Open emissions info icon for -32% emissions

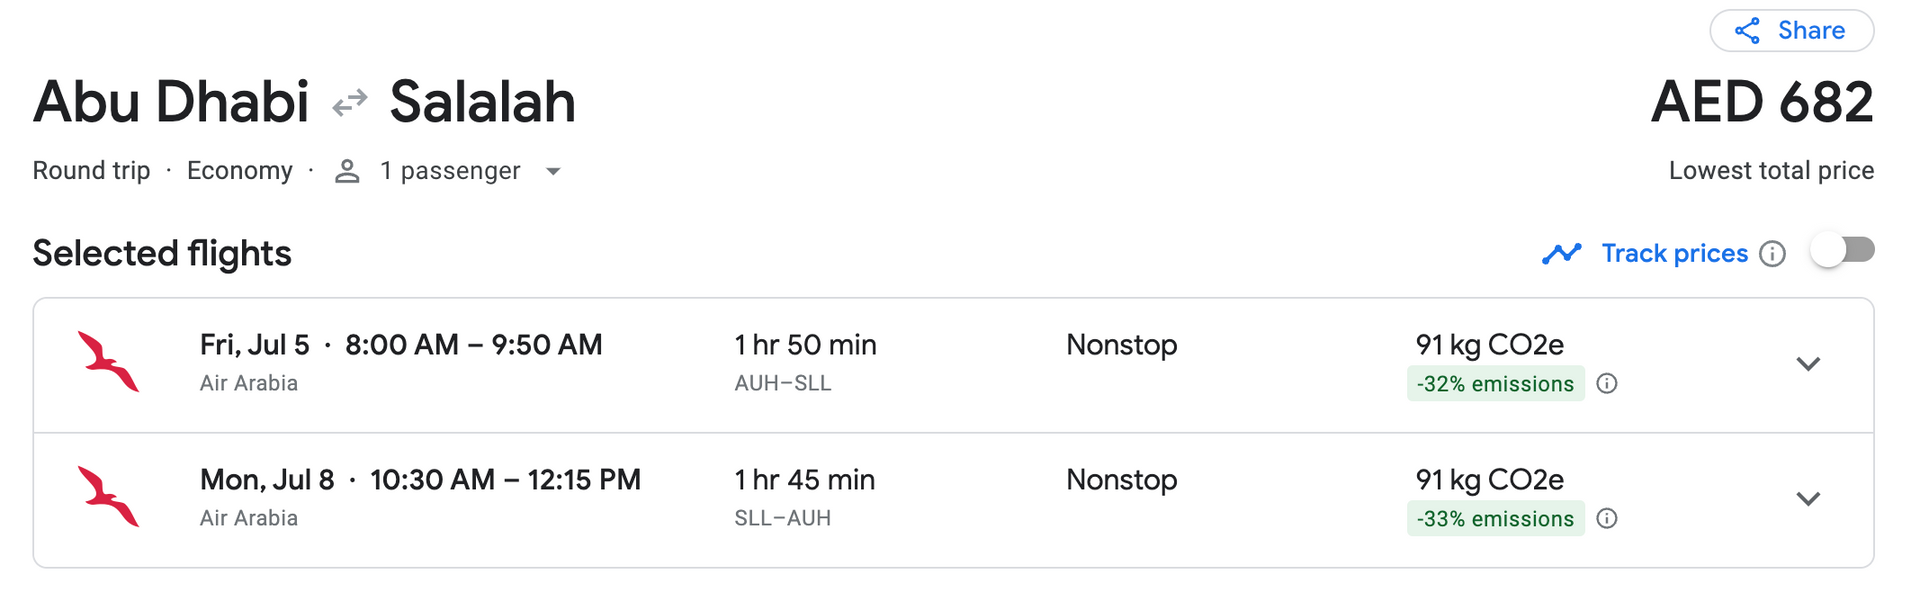[x=1607, y=384]
